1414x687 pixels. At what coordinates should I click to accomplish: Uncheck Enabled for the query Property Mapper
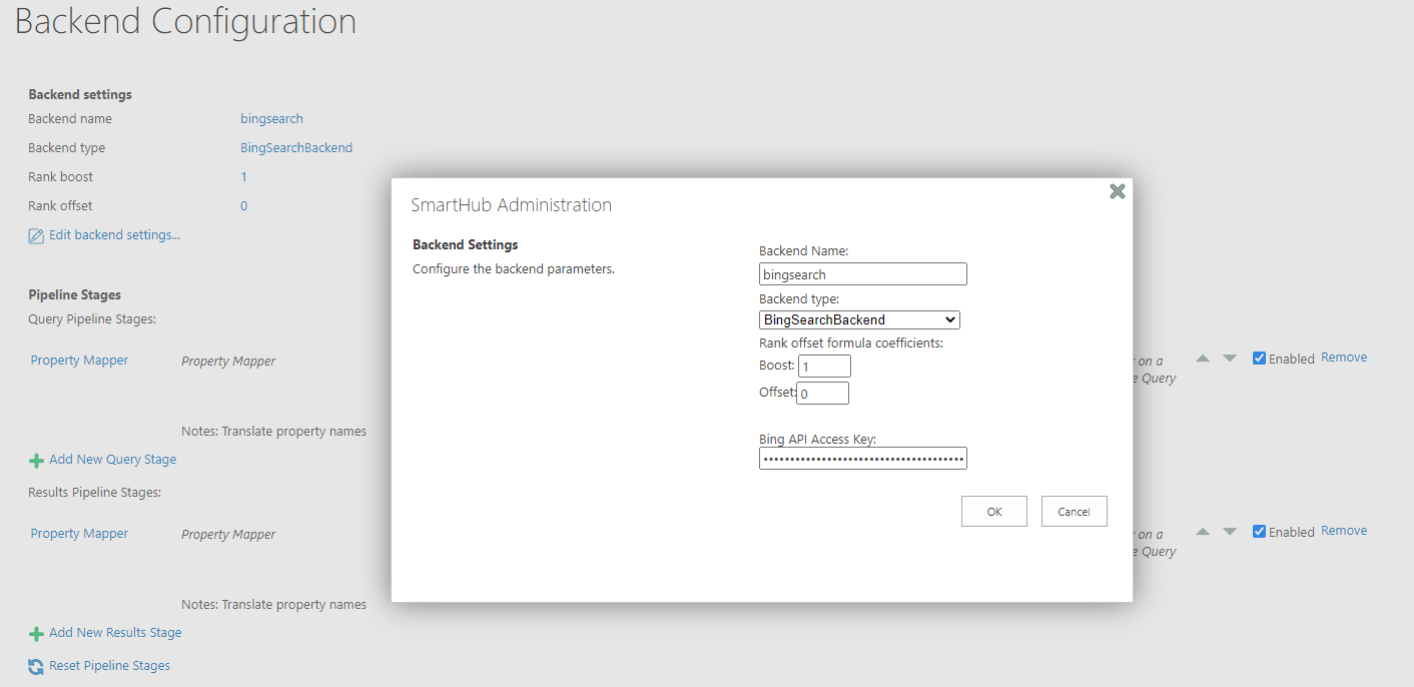click(1259, 358)
